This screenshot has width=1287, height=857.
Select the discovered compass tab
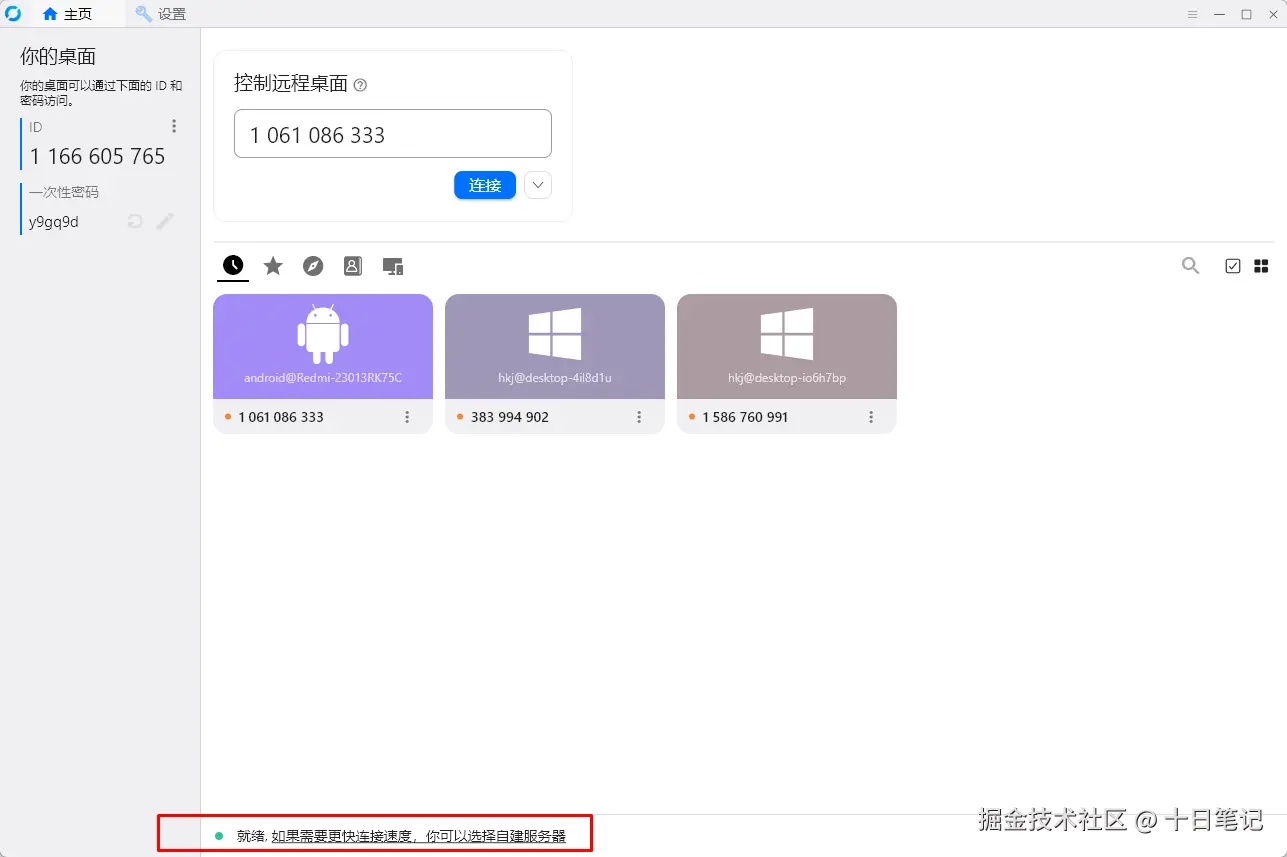(313, 266)
